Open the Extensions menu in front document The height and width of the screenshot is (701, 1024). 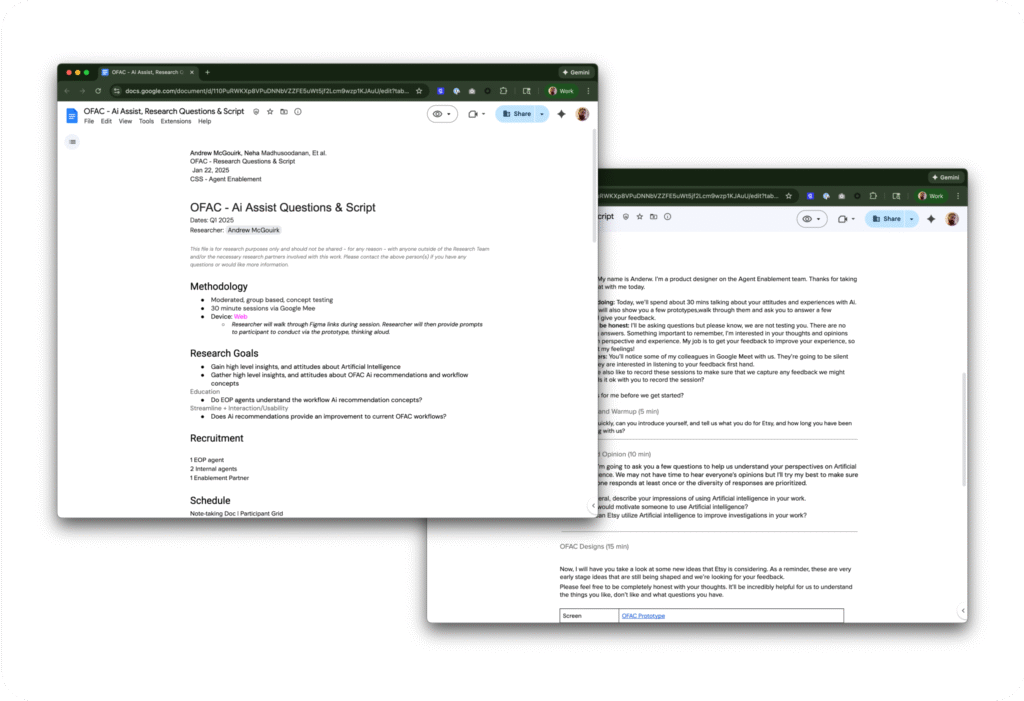click(x=176, y=121)
